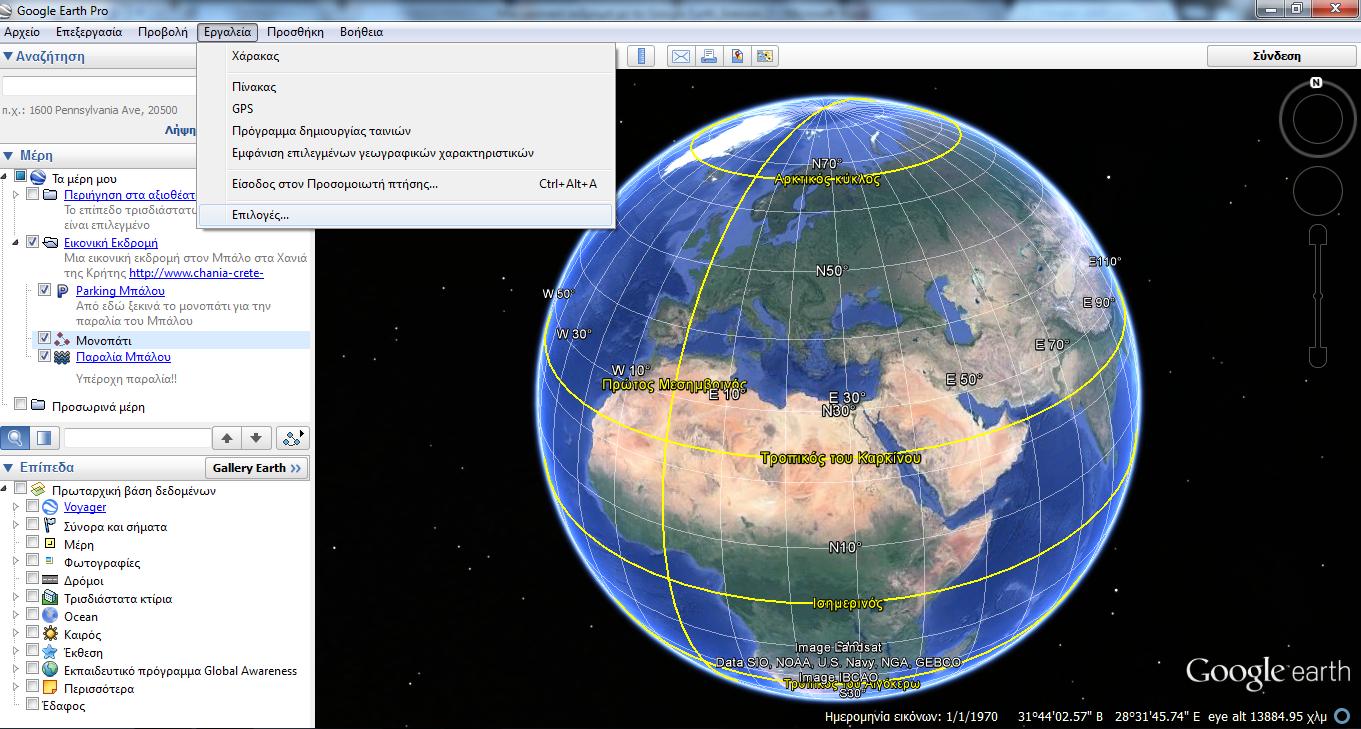Check the Πρωταρχική βάση δεδομένων checkbox
This screenshot has width=1361, height=729.
pos(20,489)
